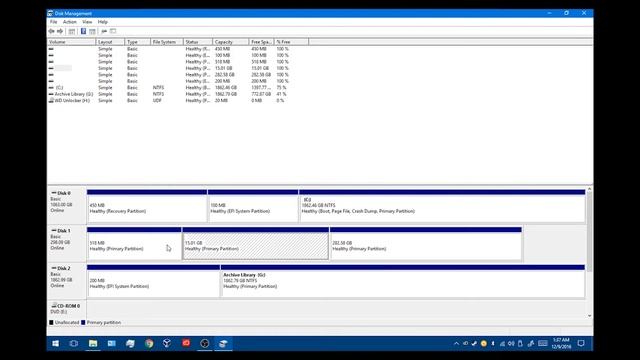
Task: Open Help via blue question-mark icon
Action: tap(83, 31)
